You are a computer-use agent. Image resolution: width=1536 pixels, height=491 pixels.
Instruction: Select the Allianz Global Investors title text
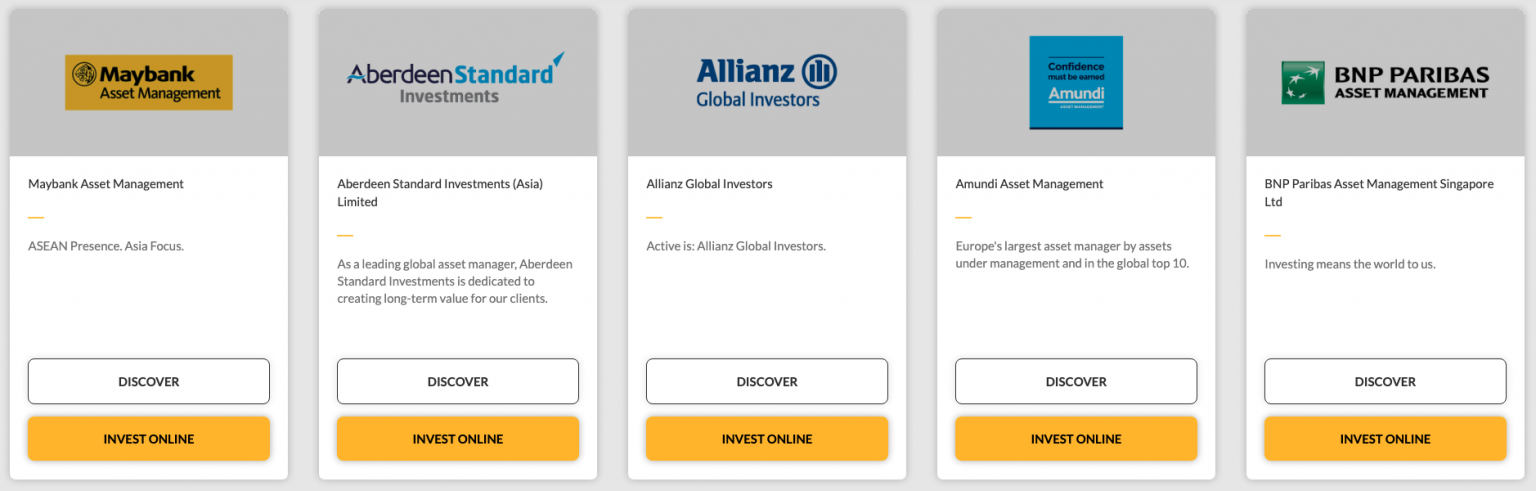(x=709, y=184)
